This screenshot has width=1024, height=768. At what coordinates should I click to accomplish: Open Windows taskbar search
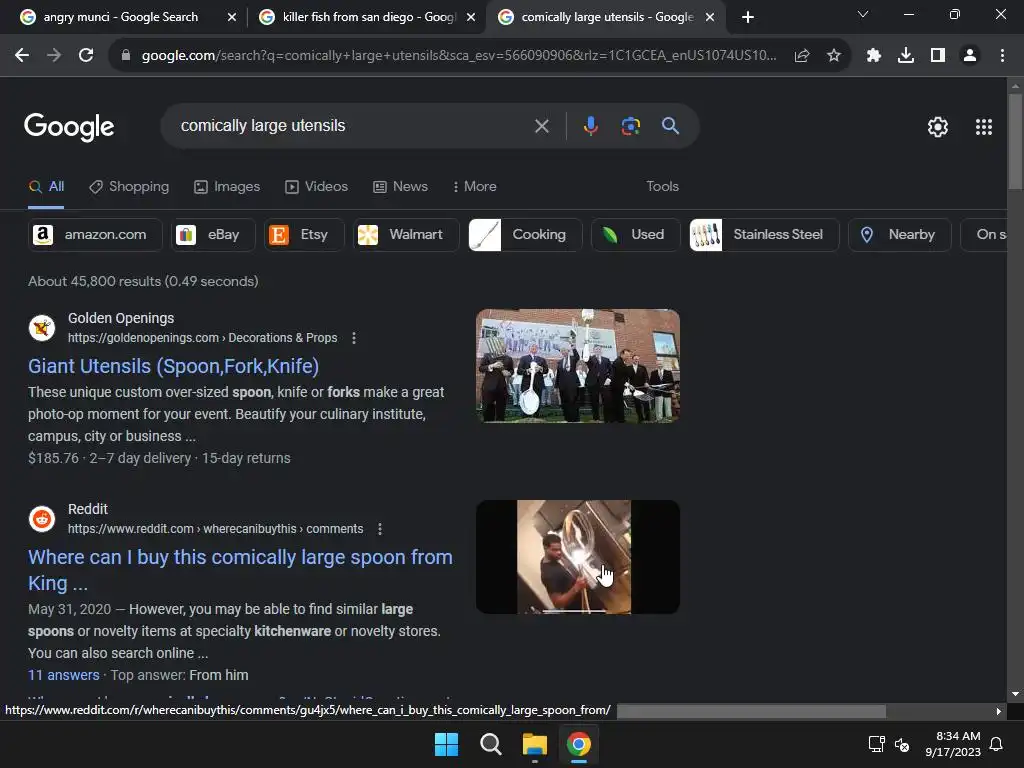click(490, 744)
